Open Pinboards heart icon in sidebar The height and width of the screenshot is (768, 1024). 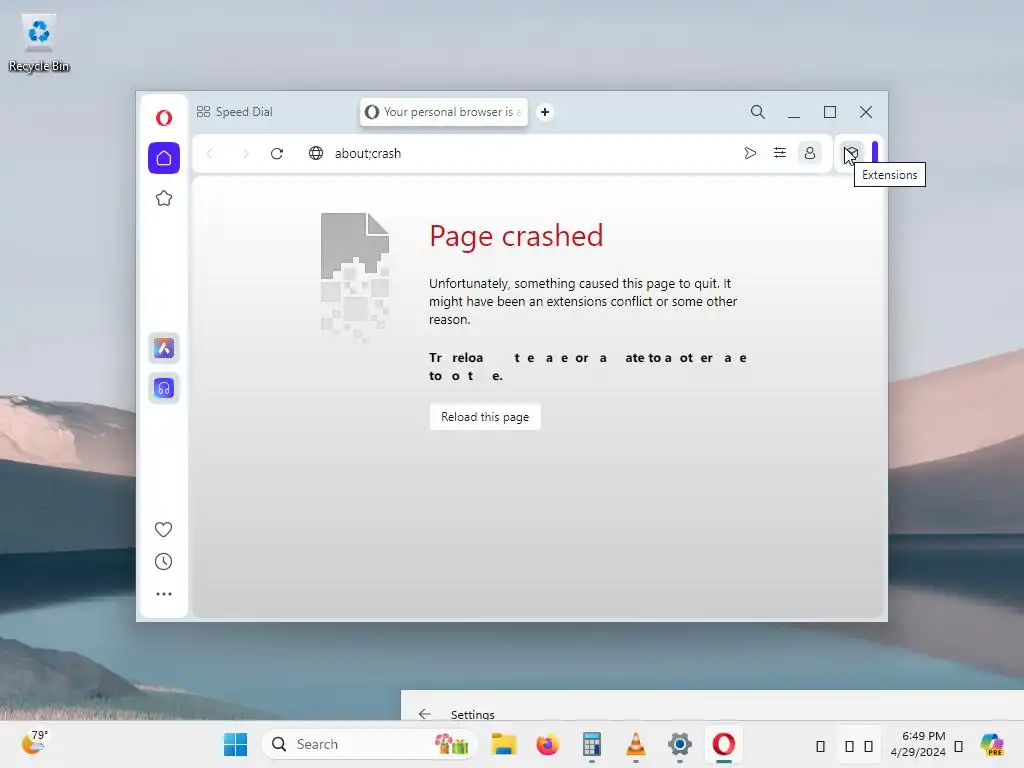point(163,529)
